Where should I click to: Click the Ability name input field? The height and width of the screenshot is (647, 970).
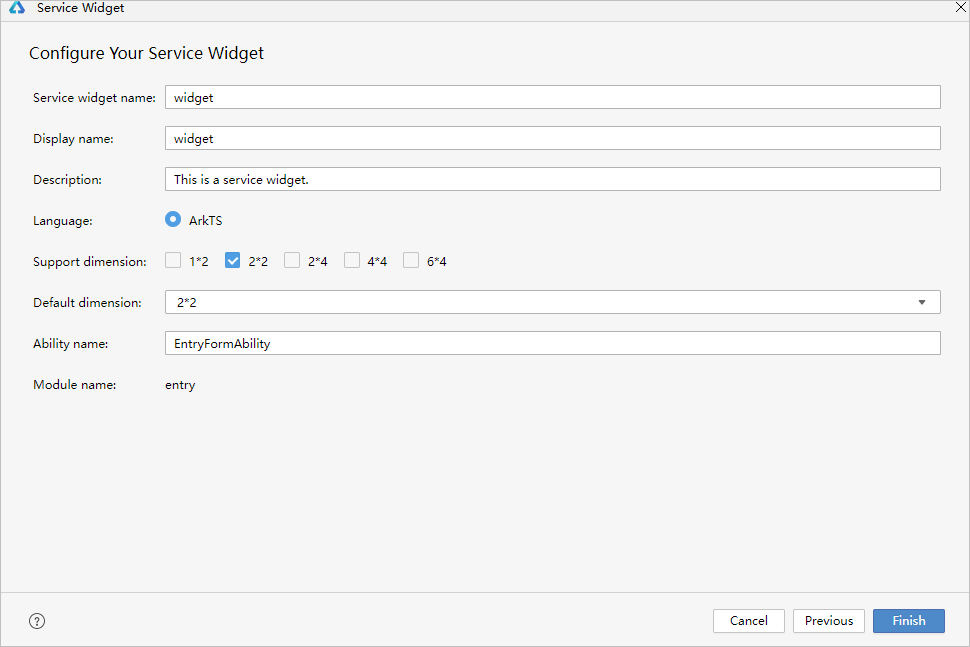[552, 343]
